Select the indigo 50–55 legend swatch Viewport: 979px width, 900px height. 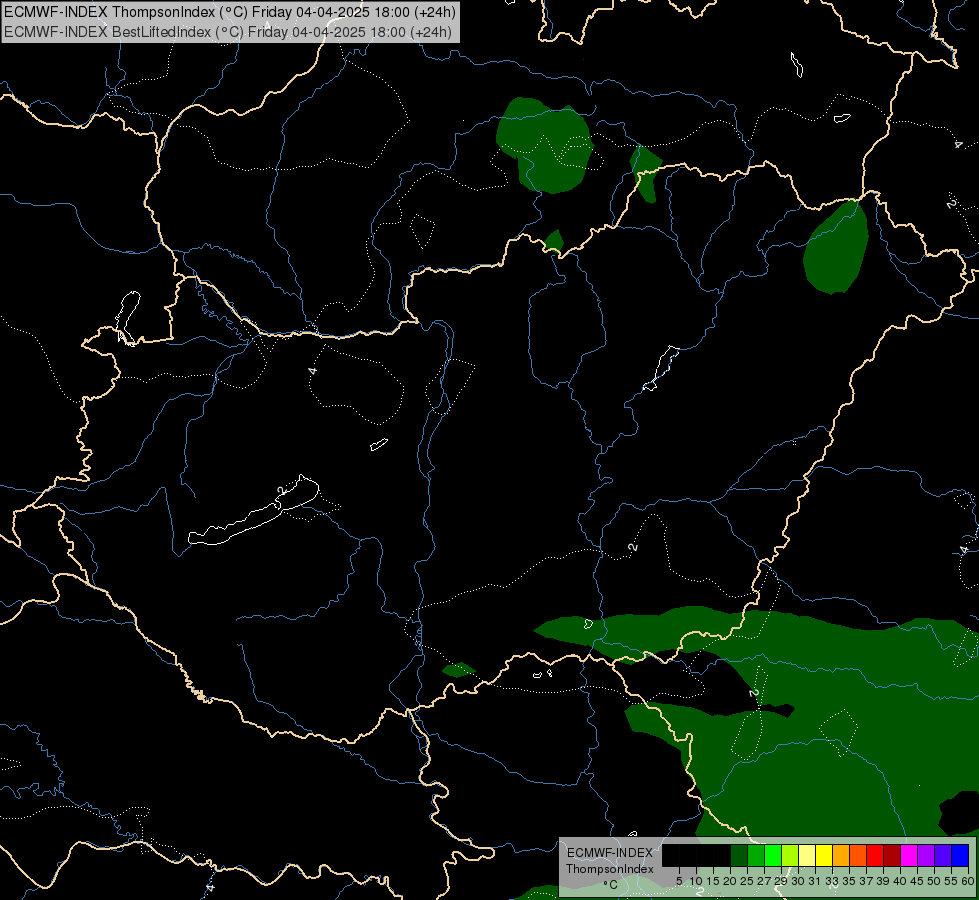coord(943,855)
